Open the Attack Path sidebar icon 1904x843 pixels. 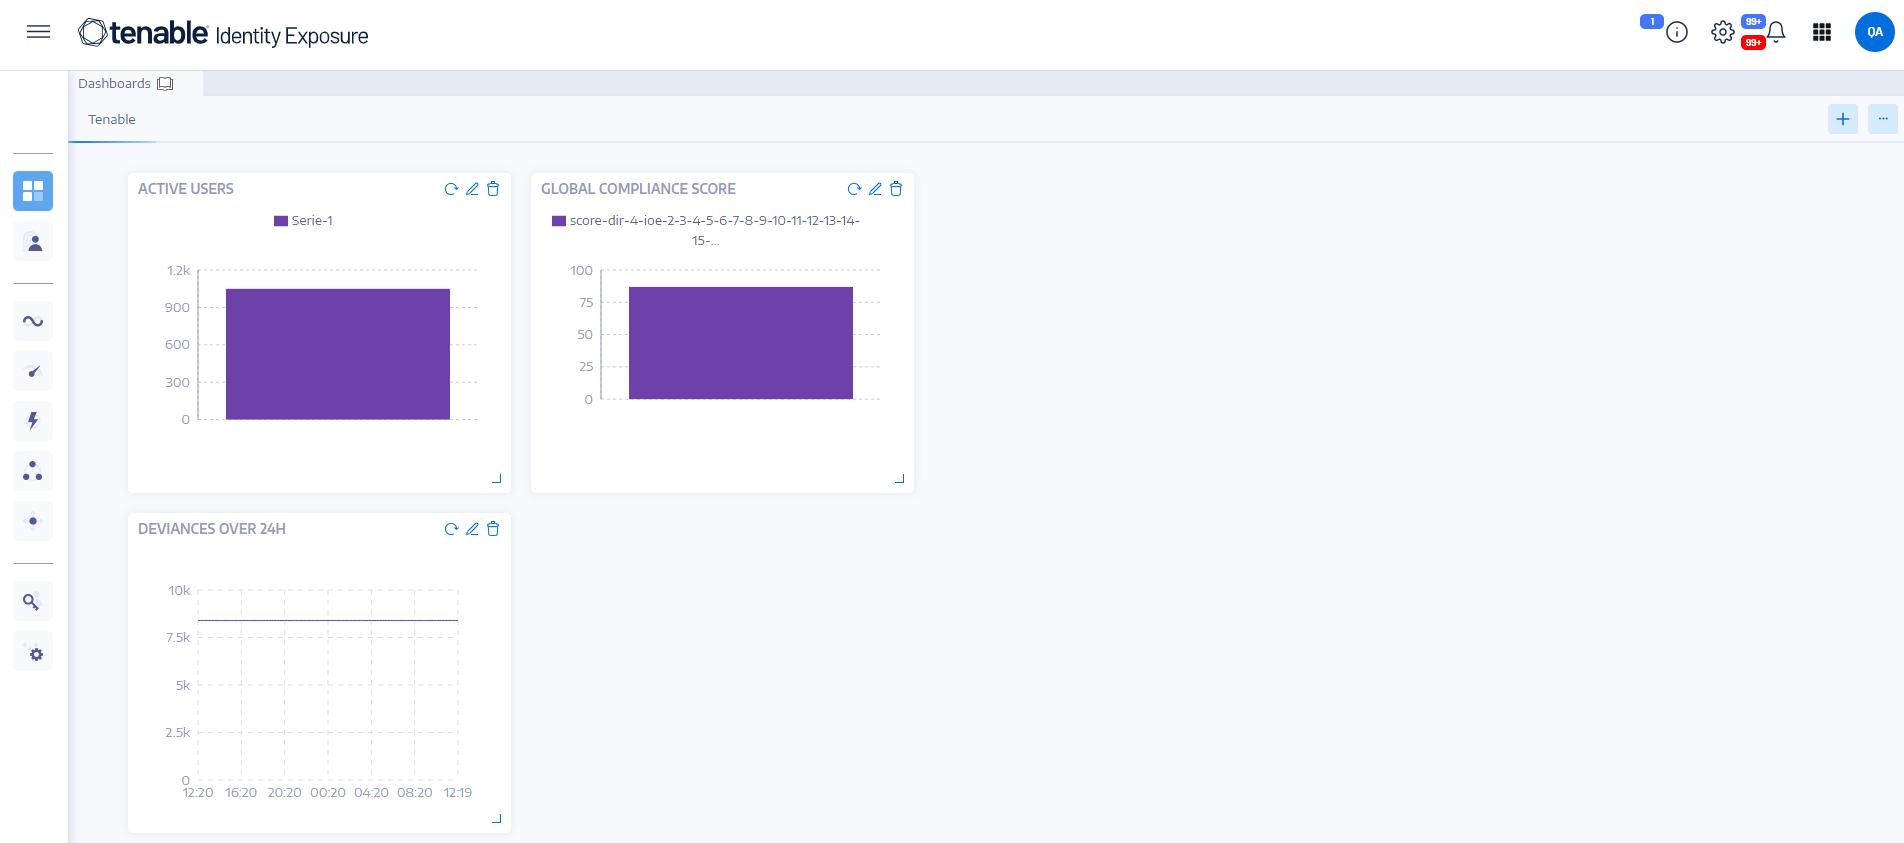click(x=33, y=521)
